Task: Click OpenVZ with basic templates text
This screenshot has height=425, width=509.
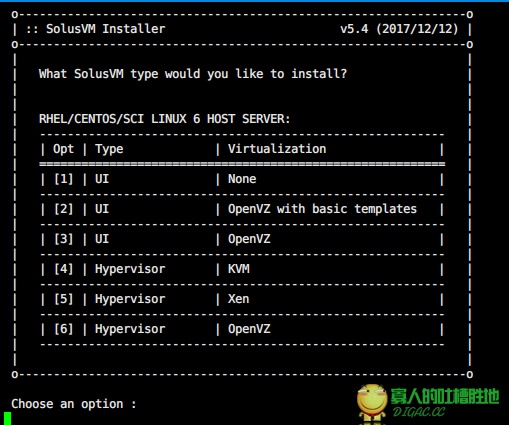Action: (x=322, y=209)
